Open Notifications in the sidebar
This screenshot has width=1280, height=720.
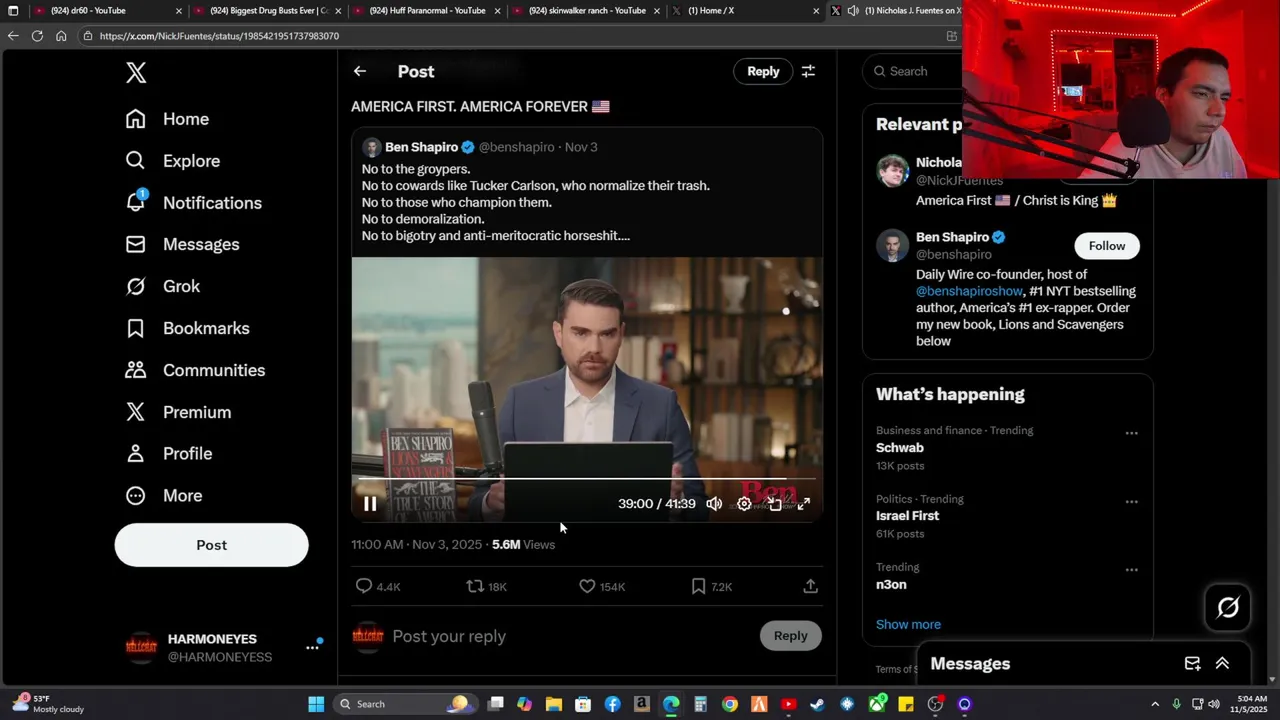tap(193, 202)
